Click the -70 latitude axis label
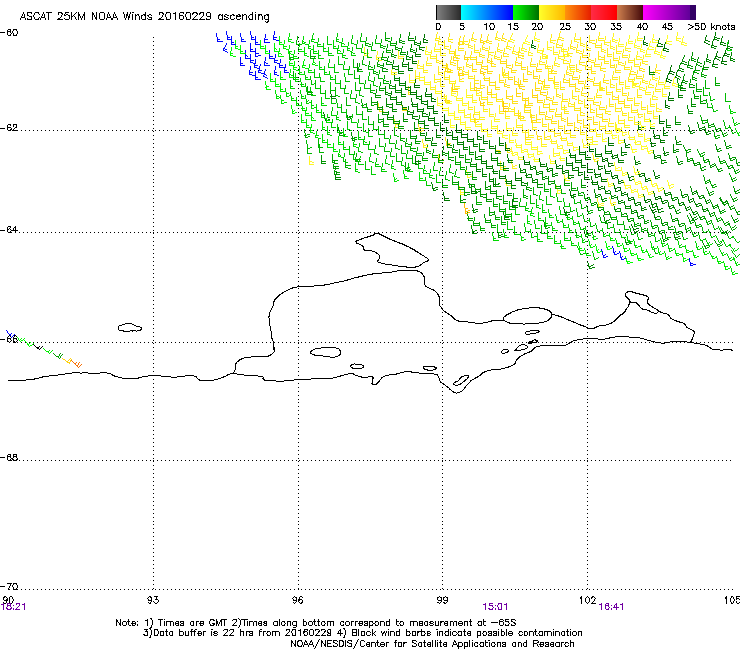Image resolution: width=740 pixels, height=650 pixels. 9,587
